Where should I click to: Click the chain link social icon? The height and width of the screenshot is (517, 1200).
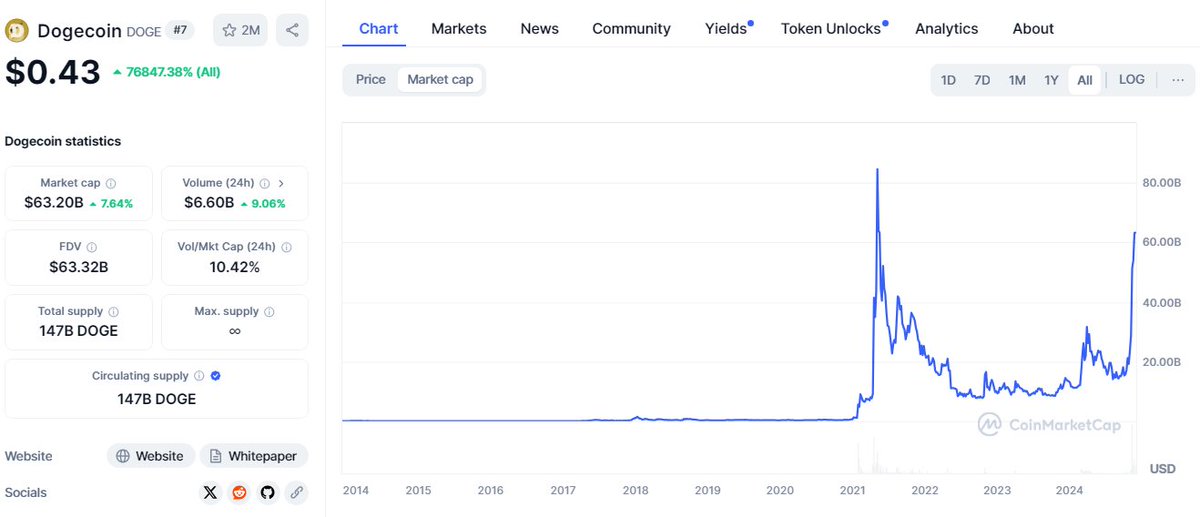click(x=296, y=492)
